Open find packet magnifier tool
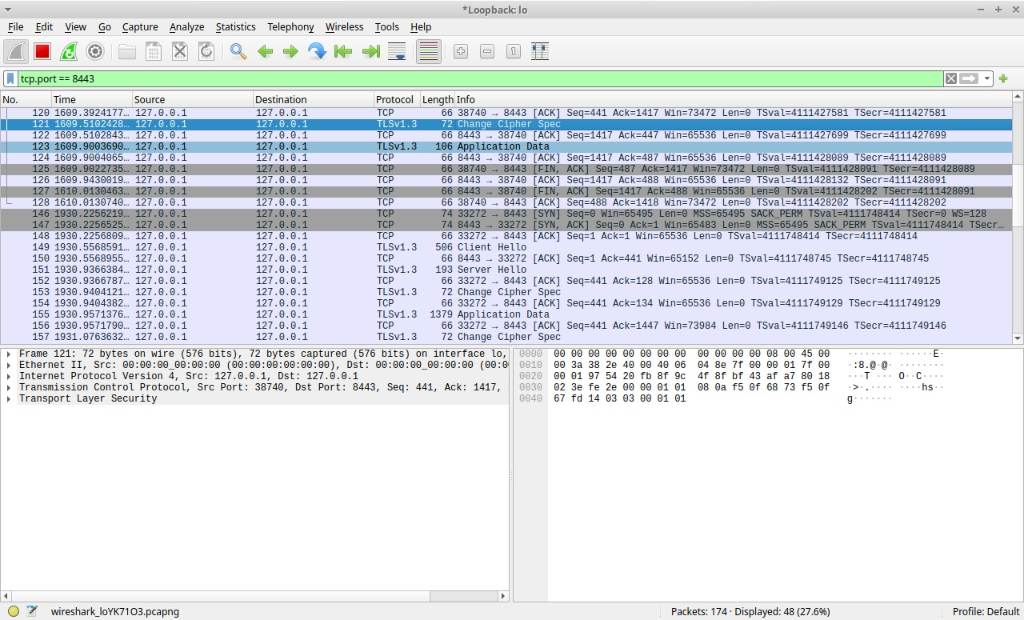Screen dimensions: 1024x620 238,52
